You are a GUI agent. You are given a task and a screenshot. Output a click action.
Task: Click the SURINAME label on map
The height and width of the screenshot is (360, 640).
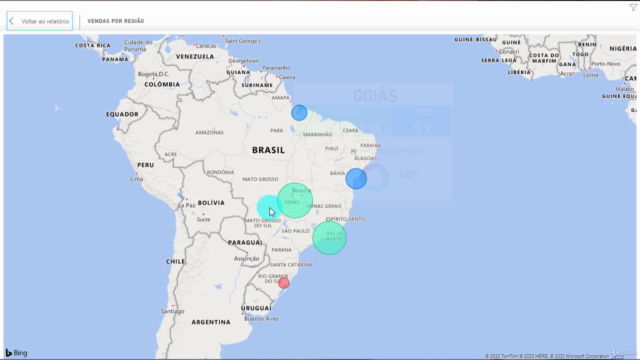257,85
